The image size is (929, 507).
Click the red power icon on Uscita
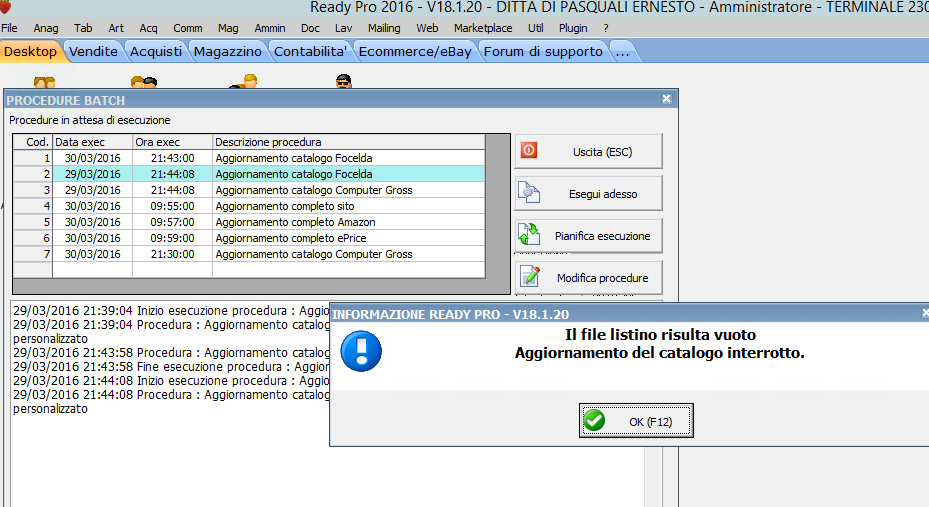point(529,150)
